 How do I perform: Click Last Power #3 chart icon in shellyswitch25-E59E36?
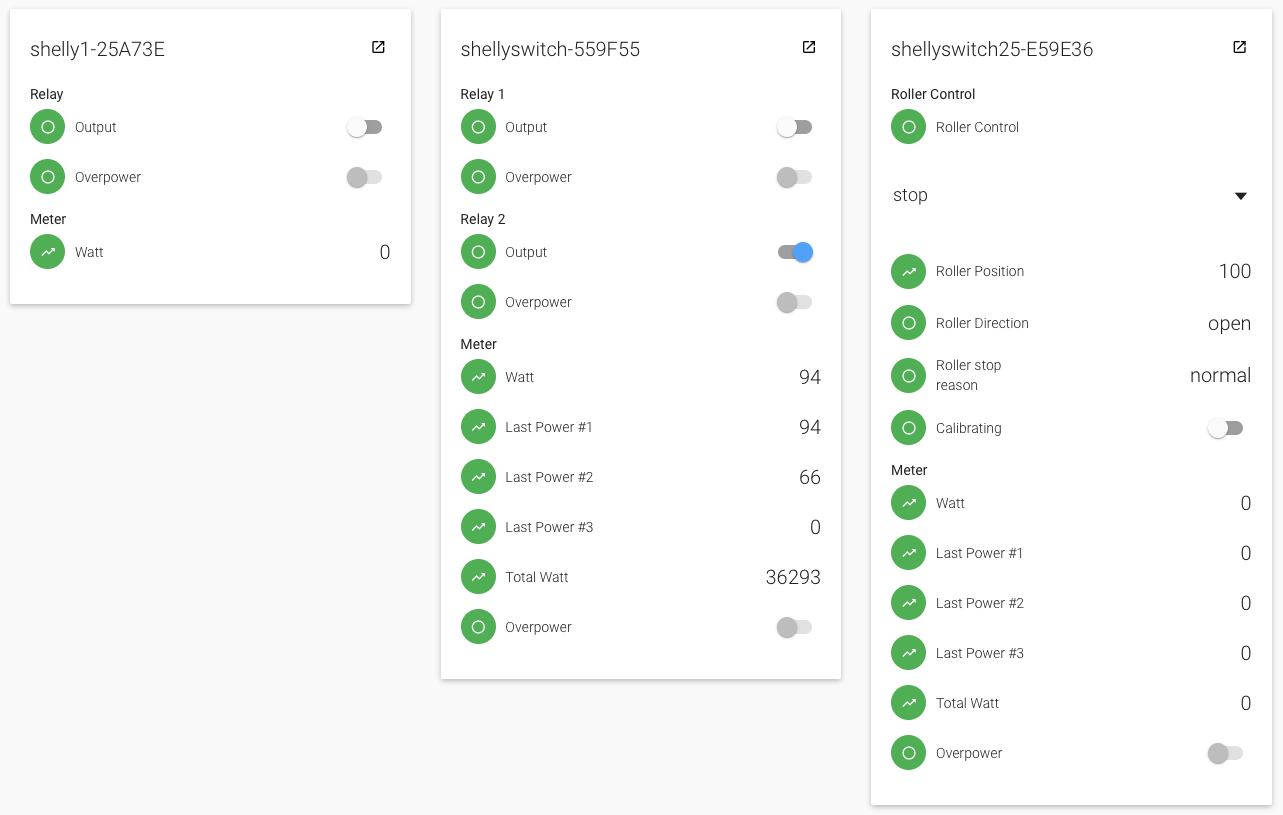908,653
